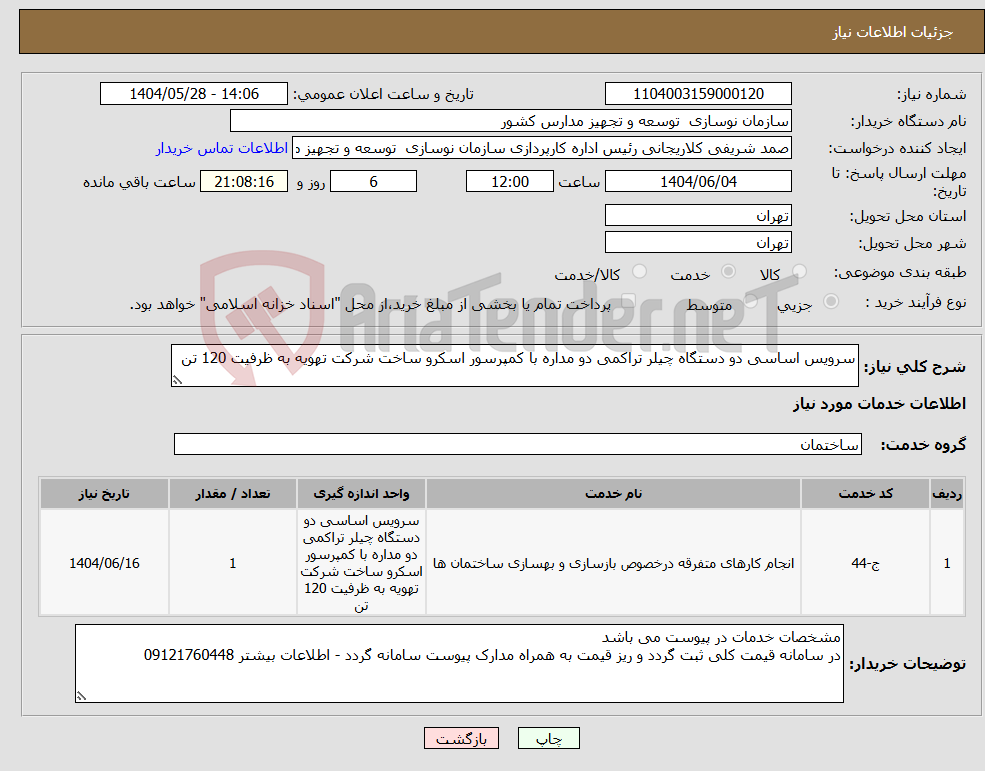Click the طبقه بندی موضوعی label
Screen dimensions: 985x771
900,272
